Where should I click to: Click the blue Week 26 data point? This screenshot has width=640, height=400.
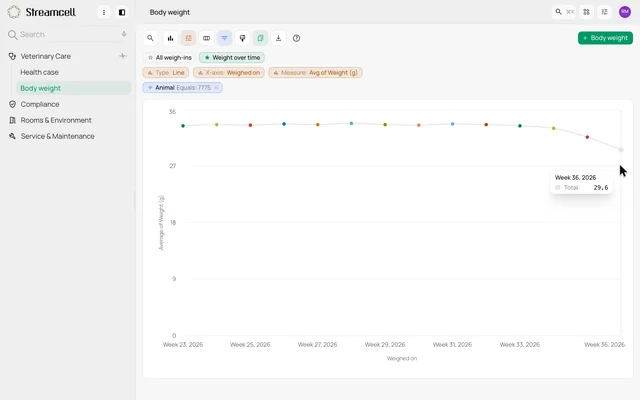click(x=284, y=124)
